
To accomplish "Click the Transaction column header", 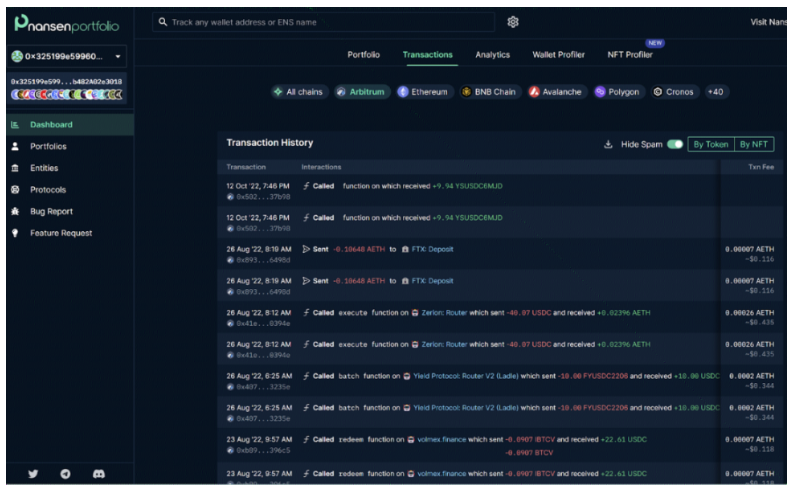I will point(246,167).
